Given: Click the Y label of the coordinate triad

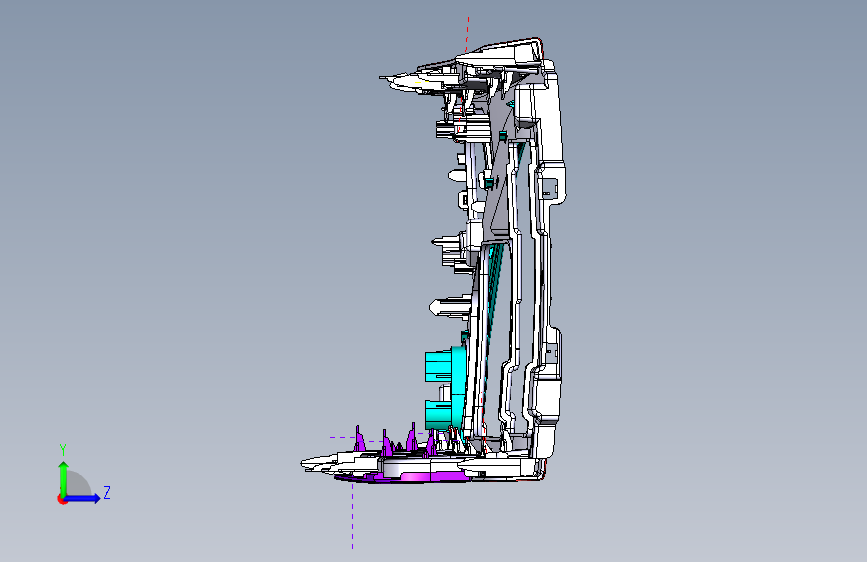Looking at the screenshot, I should (x=63, y=450).
